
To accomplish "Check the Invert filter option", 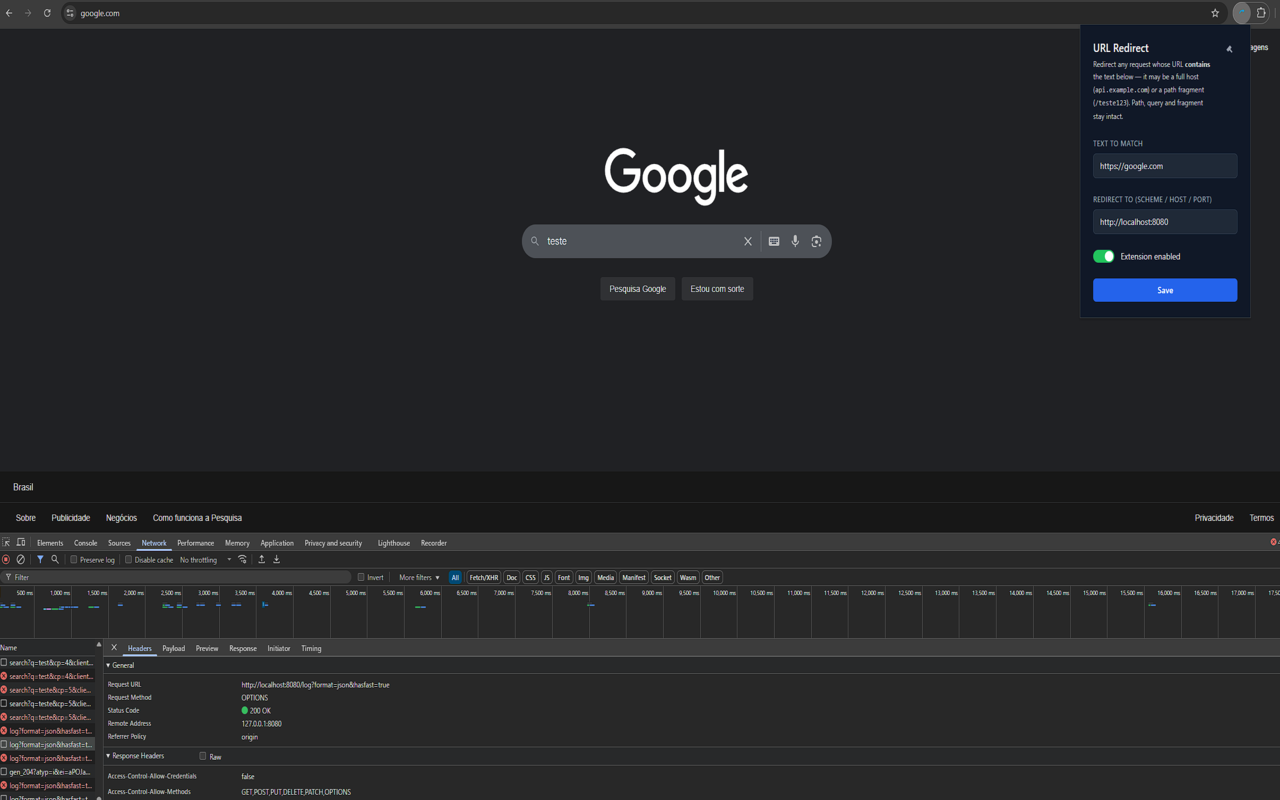I will (361, 577).
